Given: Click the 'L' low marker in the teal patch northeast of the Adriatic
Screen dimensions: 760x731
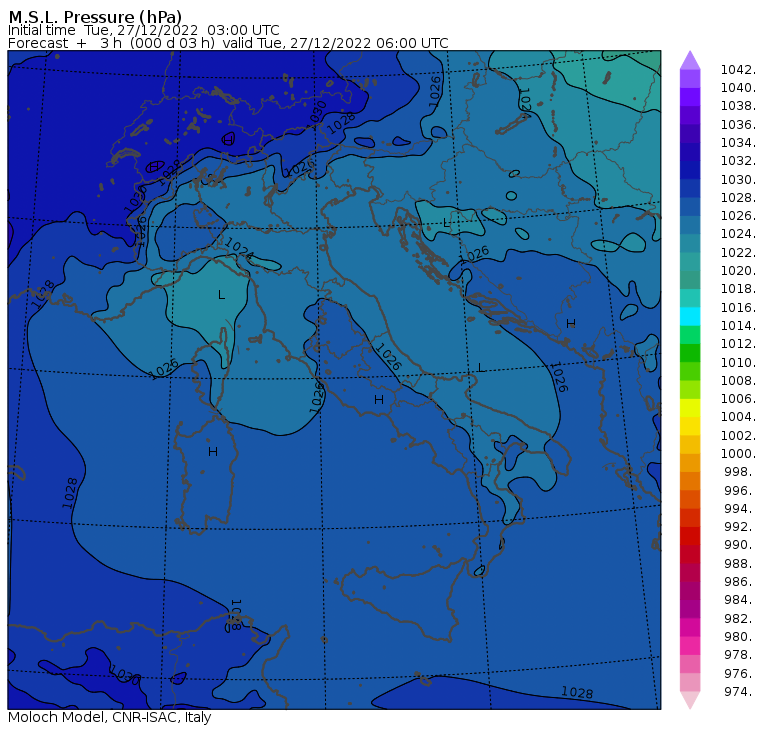Looking at the screenshot, I should (x=446, y=223).
